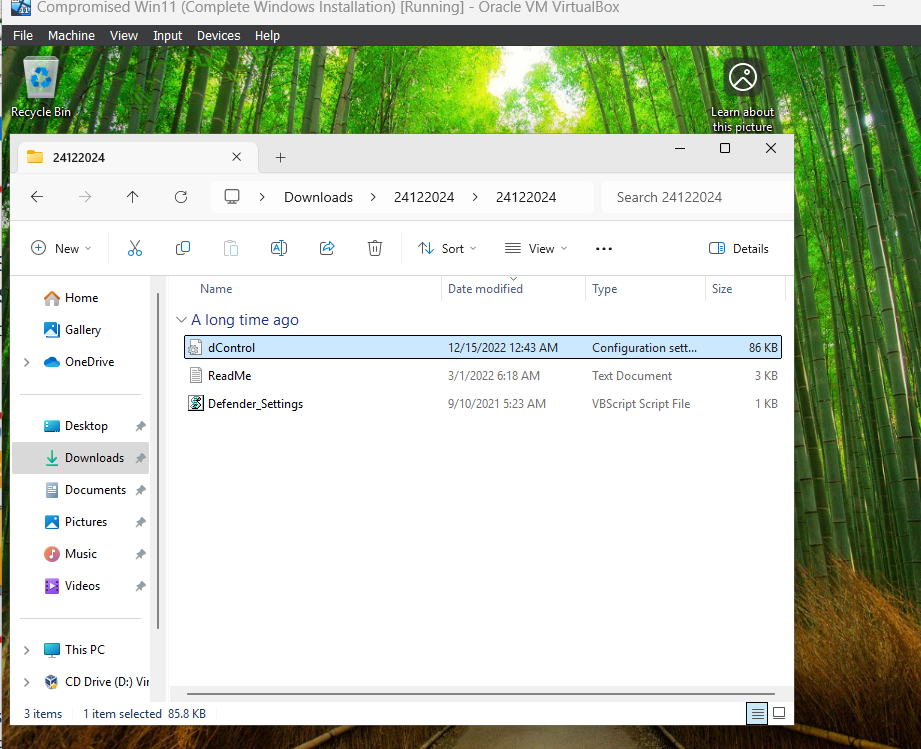
Task: Go up one folder level
Action: (133, 197)
